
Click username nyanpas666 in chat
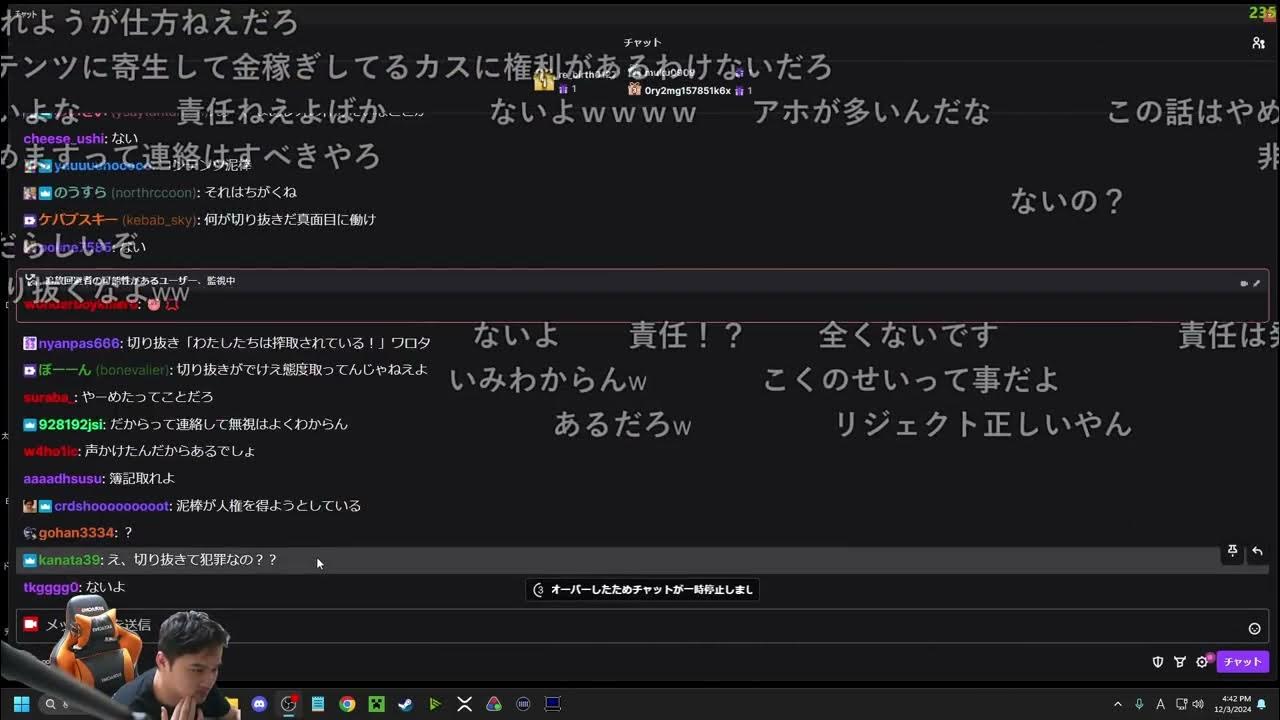pyautogui.click(x=80, y=343)
